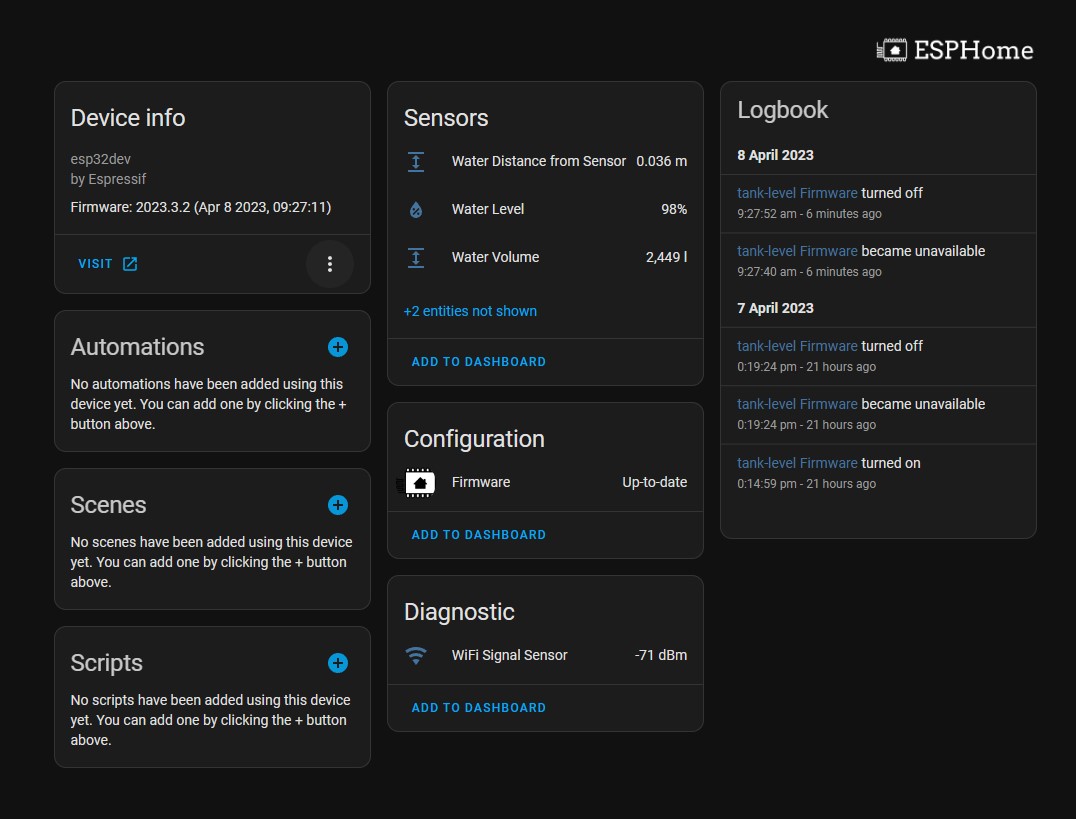
Task: Click the Water Volume icon
Action: click(416, 258)
